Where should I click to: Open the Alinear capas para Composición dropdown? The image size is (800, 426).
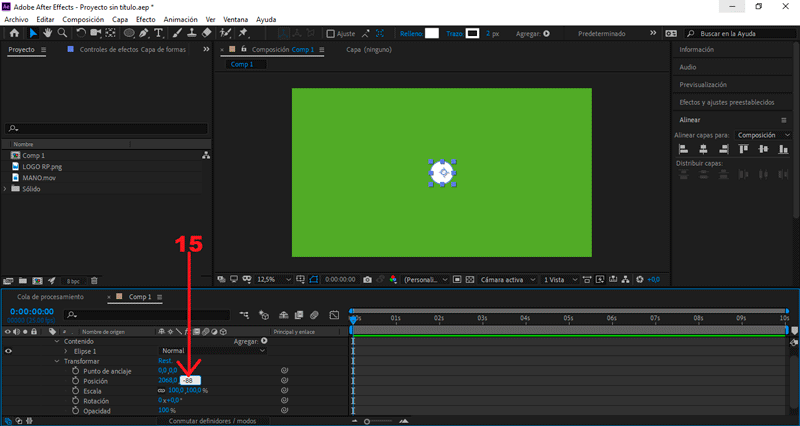(x=763, y=135)
